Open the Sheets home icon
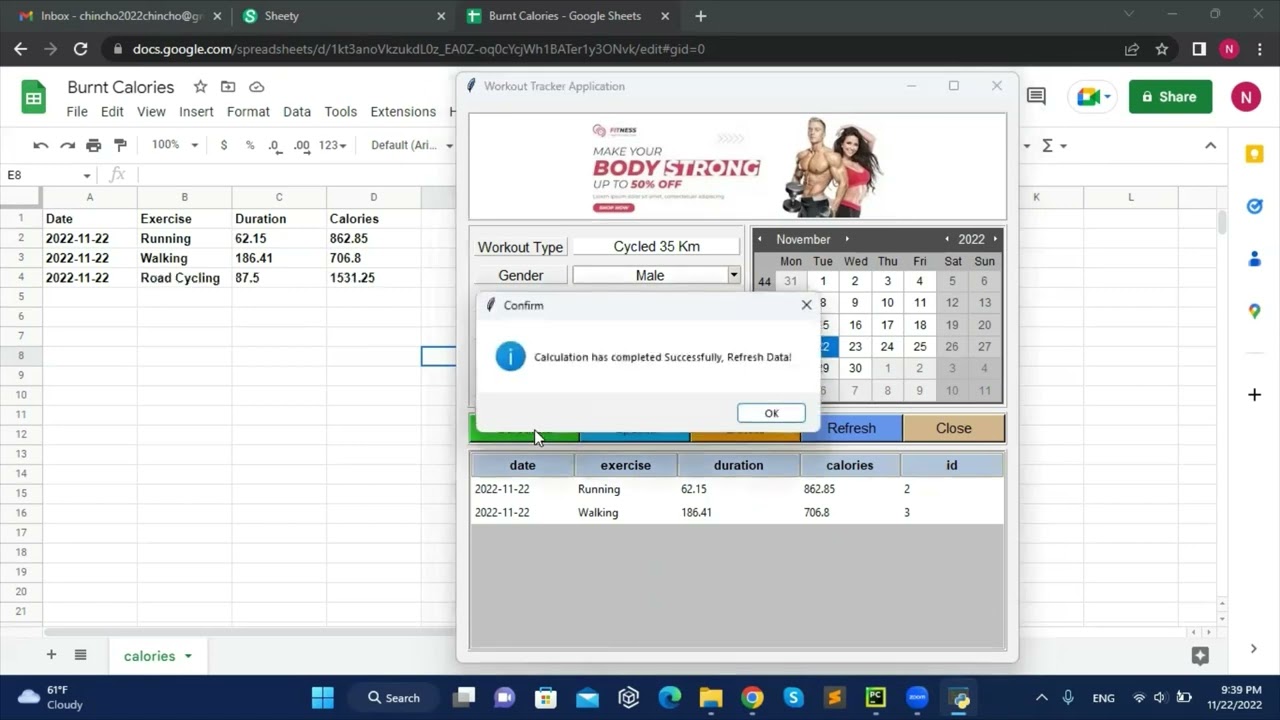Viewport: 1280px width, 720px height. tap(34, 97)
